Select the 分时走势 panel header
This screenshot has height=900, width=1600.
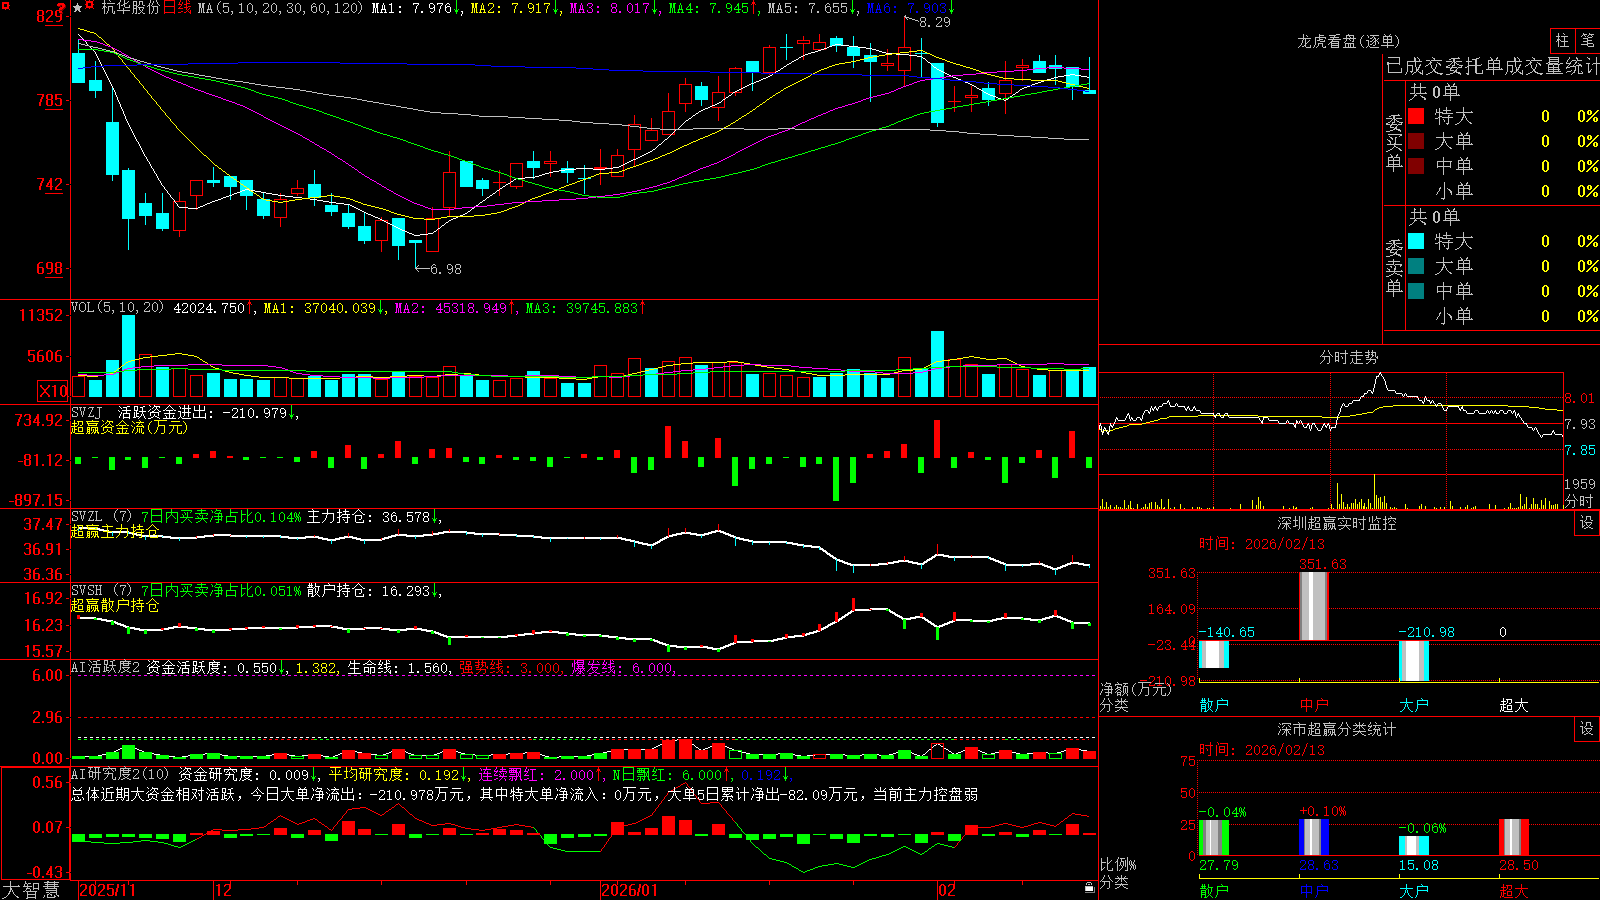(x=1348, y=357)
